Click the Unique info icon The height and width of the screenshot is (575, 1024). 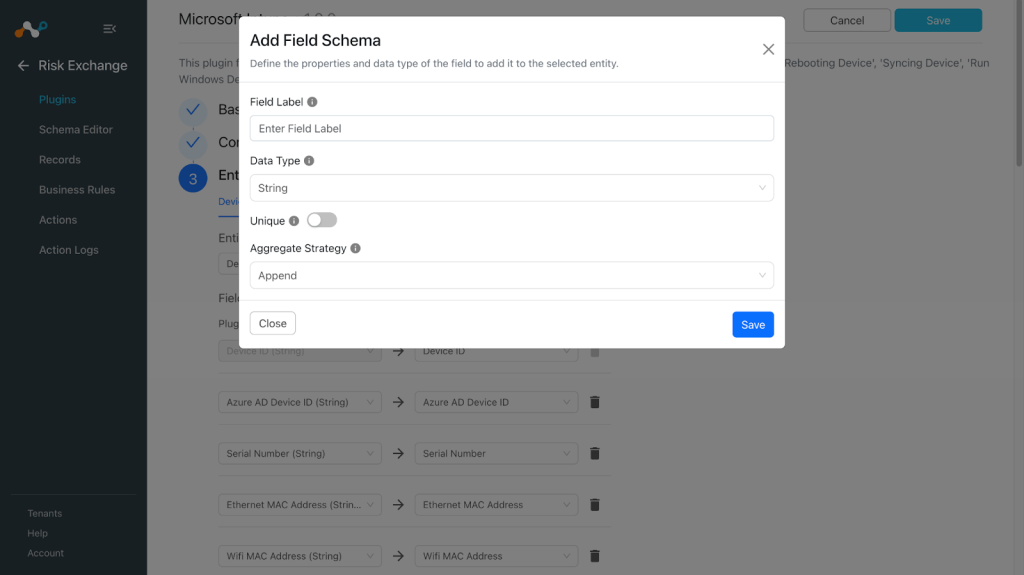coord(294,221)
